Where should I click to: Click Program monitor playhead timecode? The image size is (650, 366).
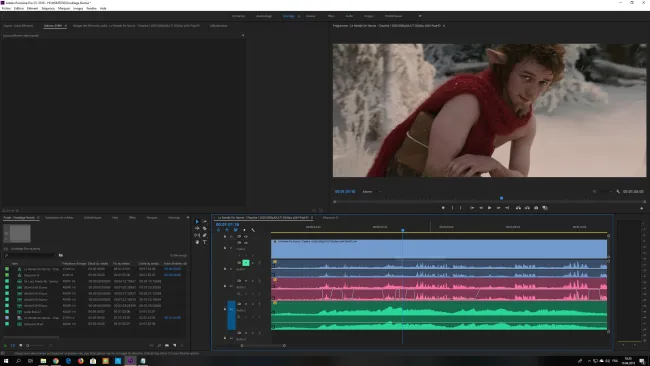tap(345, 191)
